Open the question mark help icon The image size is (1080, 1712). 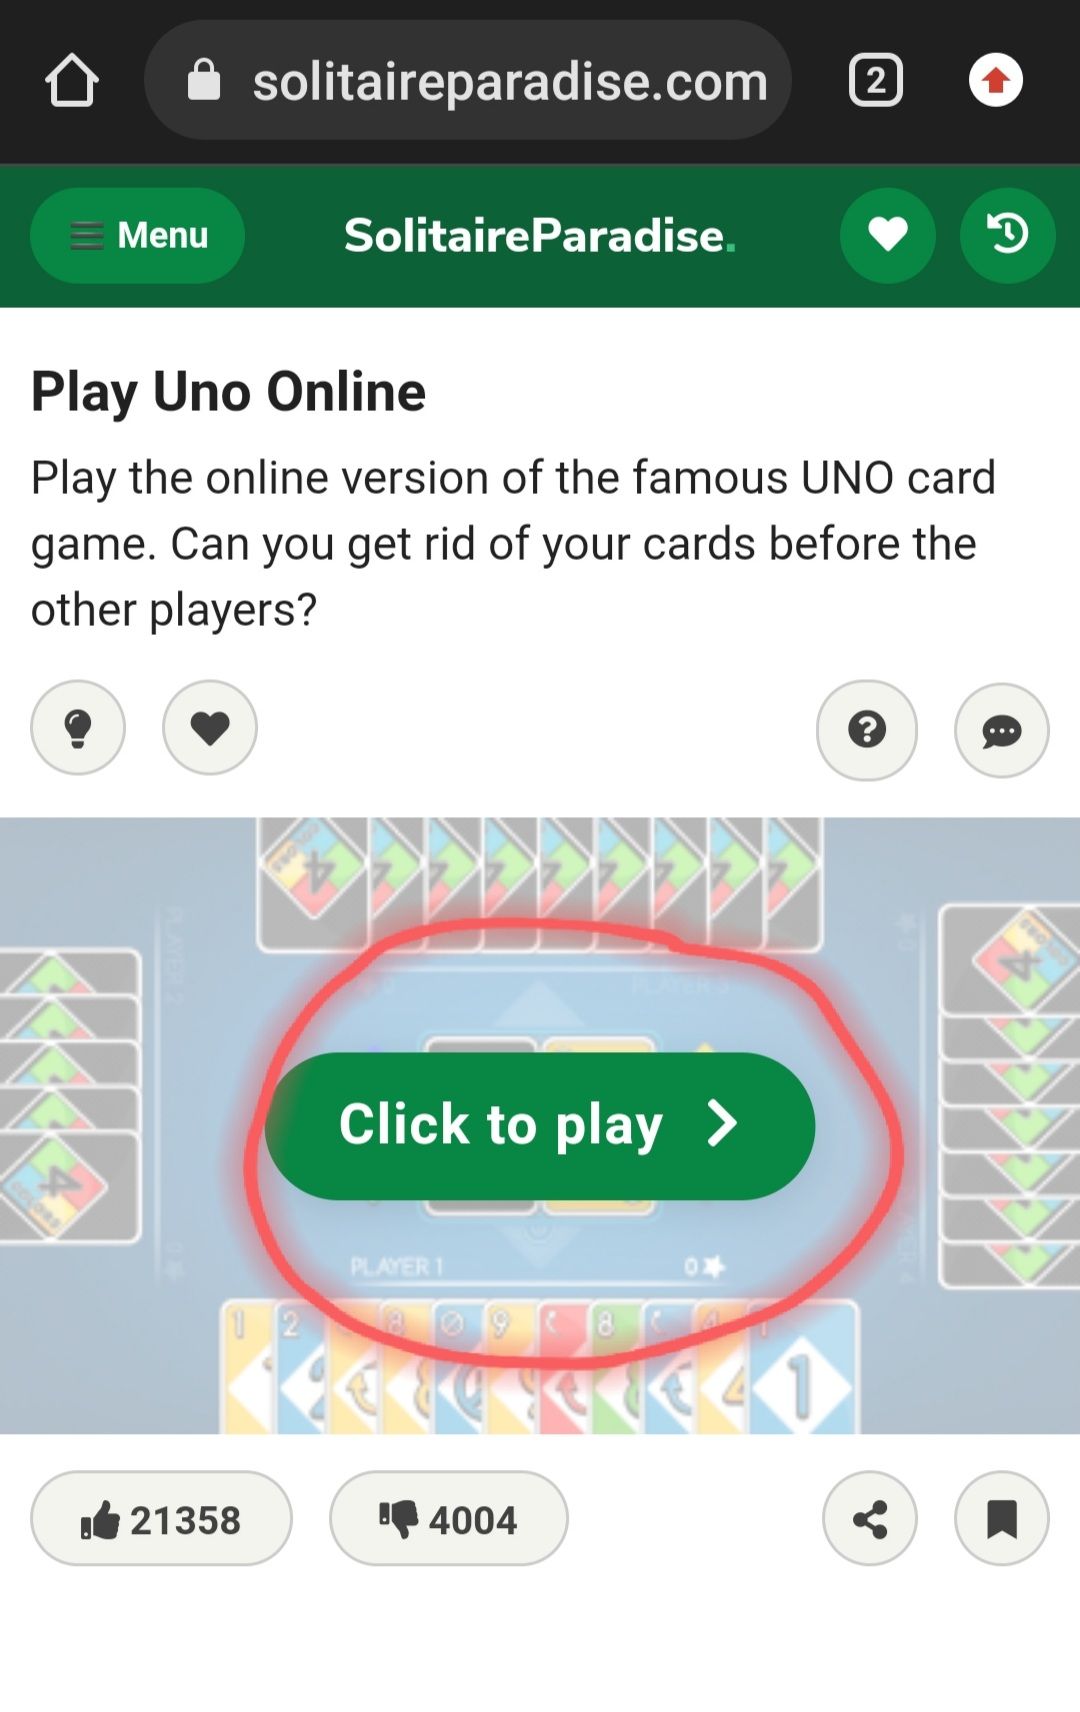tap(867, 730)
